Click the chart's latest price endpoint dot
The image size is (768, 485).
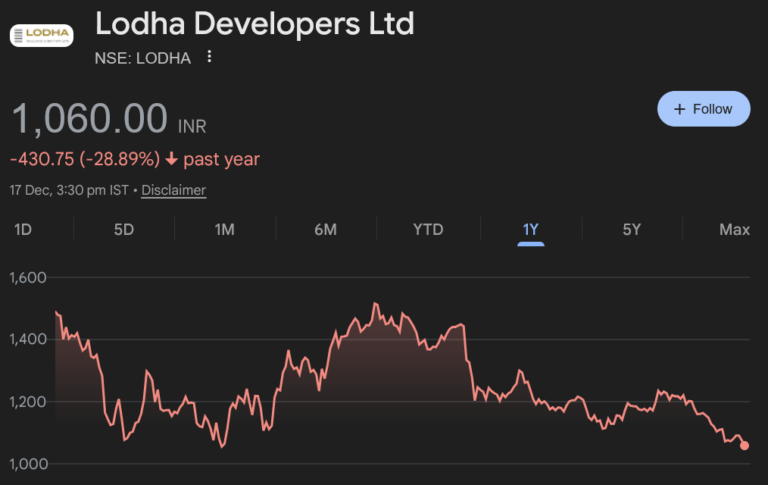pos(744,446)
